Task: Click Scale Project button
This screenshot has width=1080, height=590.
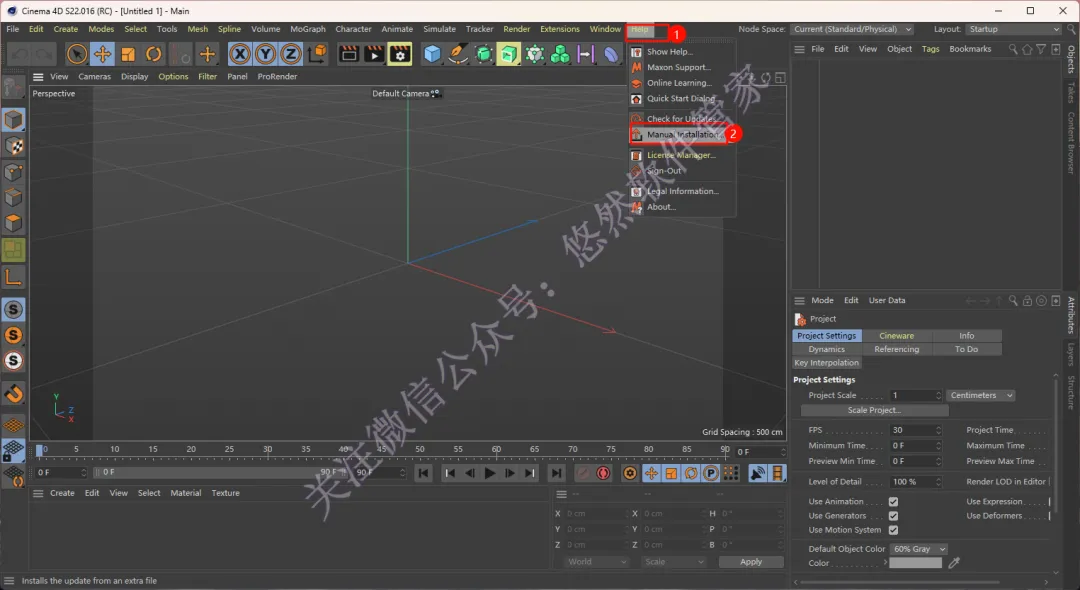Action: (x=875, y=410)
